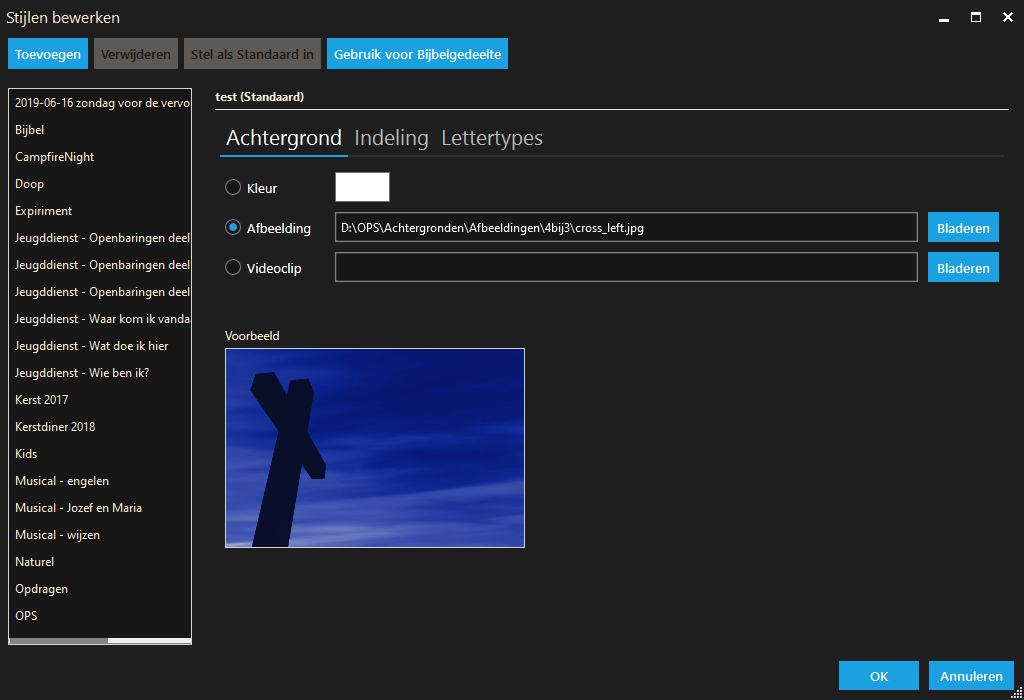The height and width of the screenshot is (700, 1024).
Task: Select the 'Bijbel' style
Action: point(100,129)
